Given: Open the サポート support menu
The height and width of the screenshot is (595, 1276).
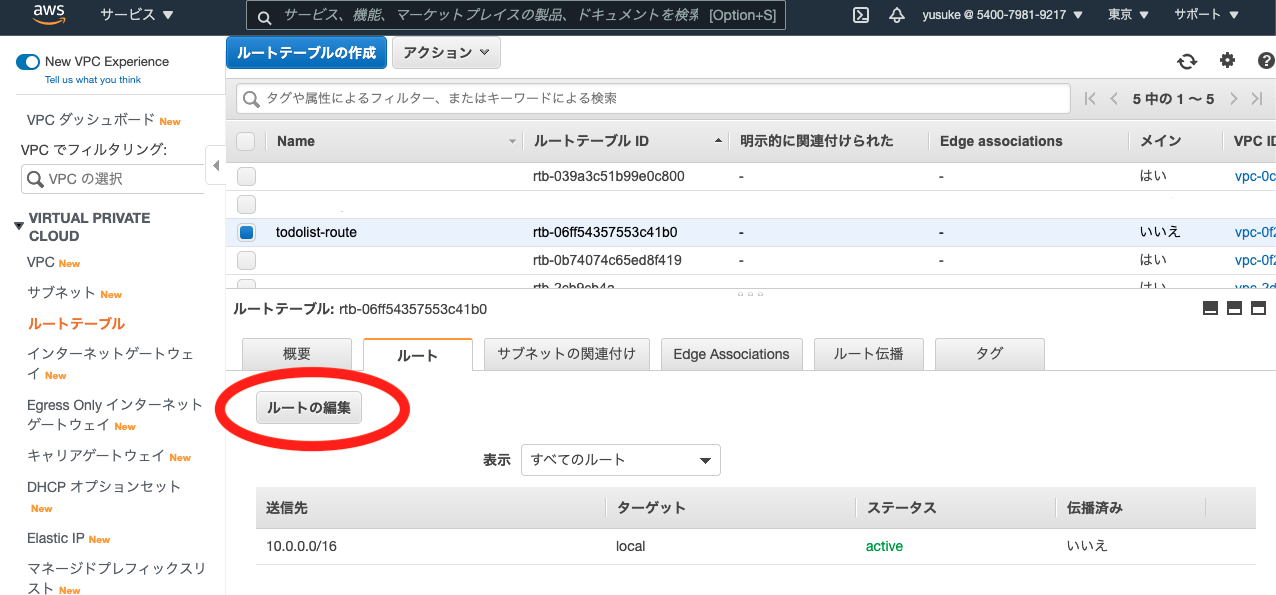Looking at the screenshot, I should tap(1207, 15).
